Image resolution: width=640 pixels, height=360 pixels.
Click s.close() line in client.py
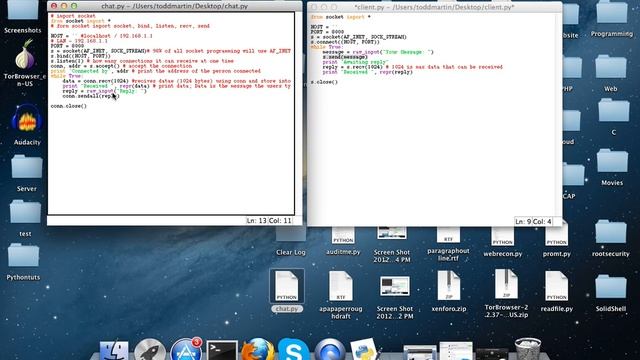click(x=324, y=82)
